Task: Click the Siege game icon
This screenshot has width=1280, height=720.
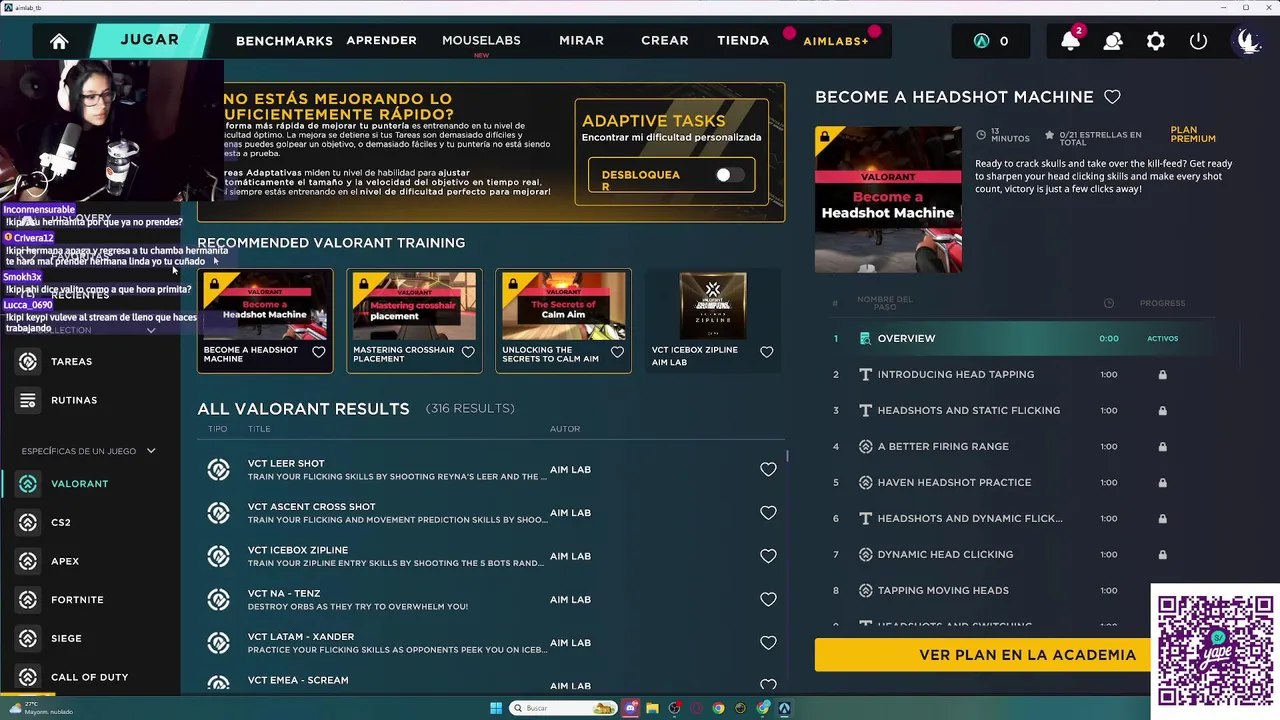Action: (28, 638)
